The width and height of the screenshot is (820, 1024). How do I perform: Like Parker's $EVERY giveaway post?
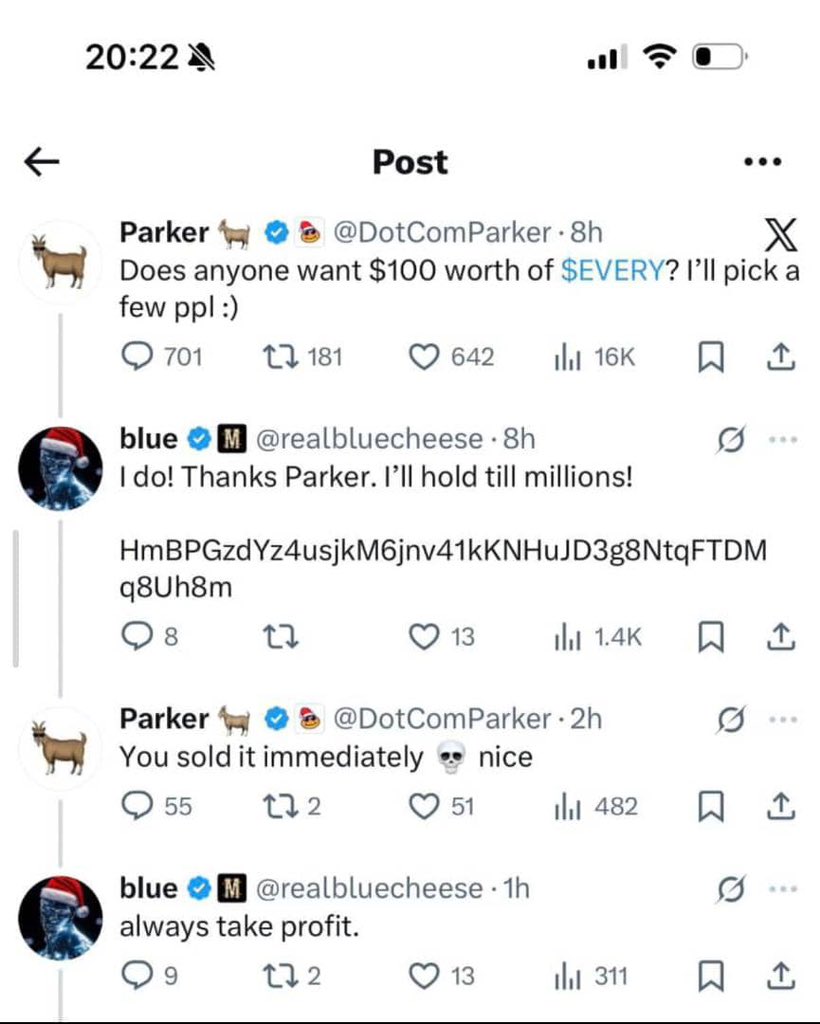(426, 357)
